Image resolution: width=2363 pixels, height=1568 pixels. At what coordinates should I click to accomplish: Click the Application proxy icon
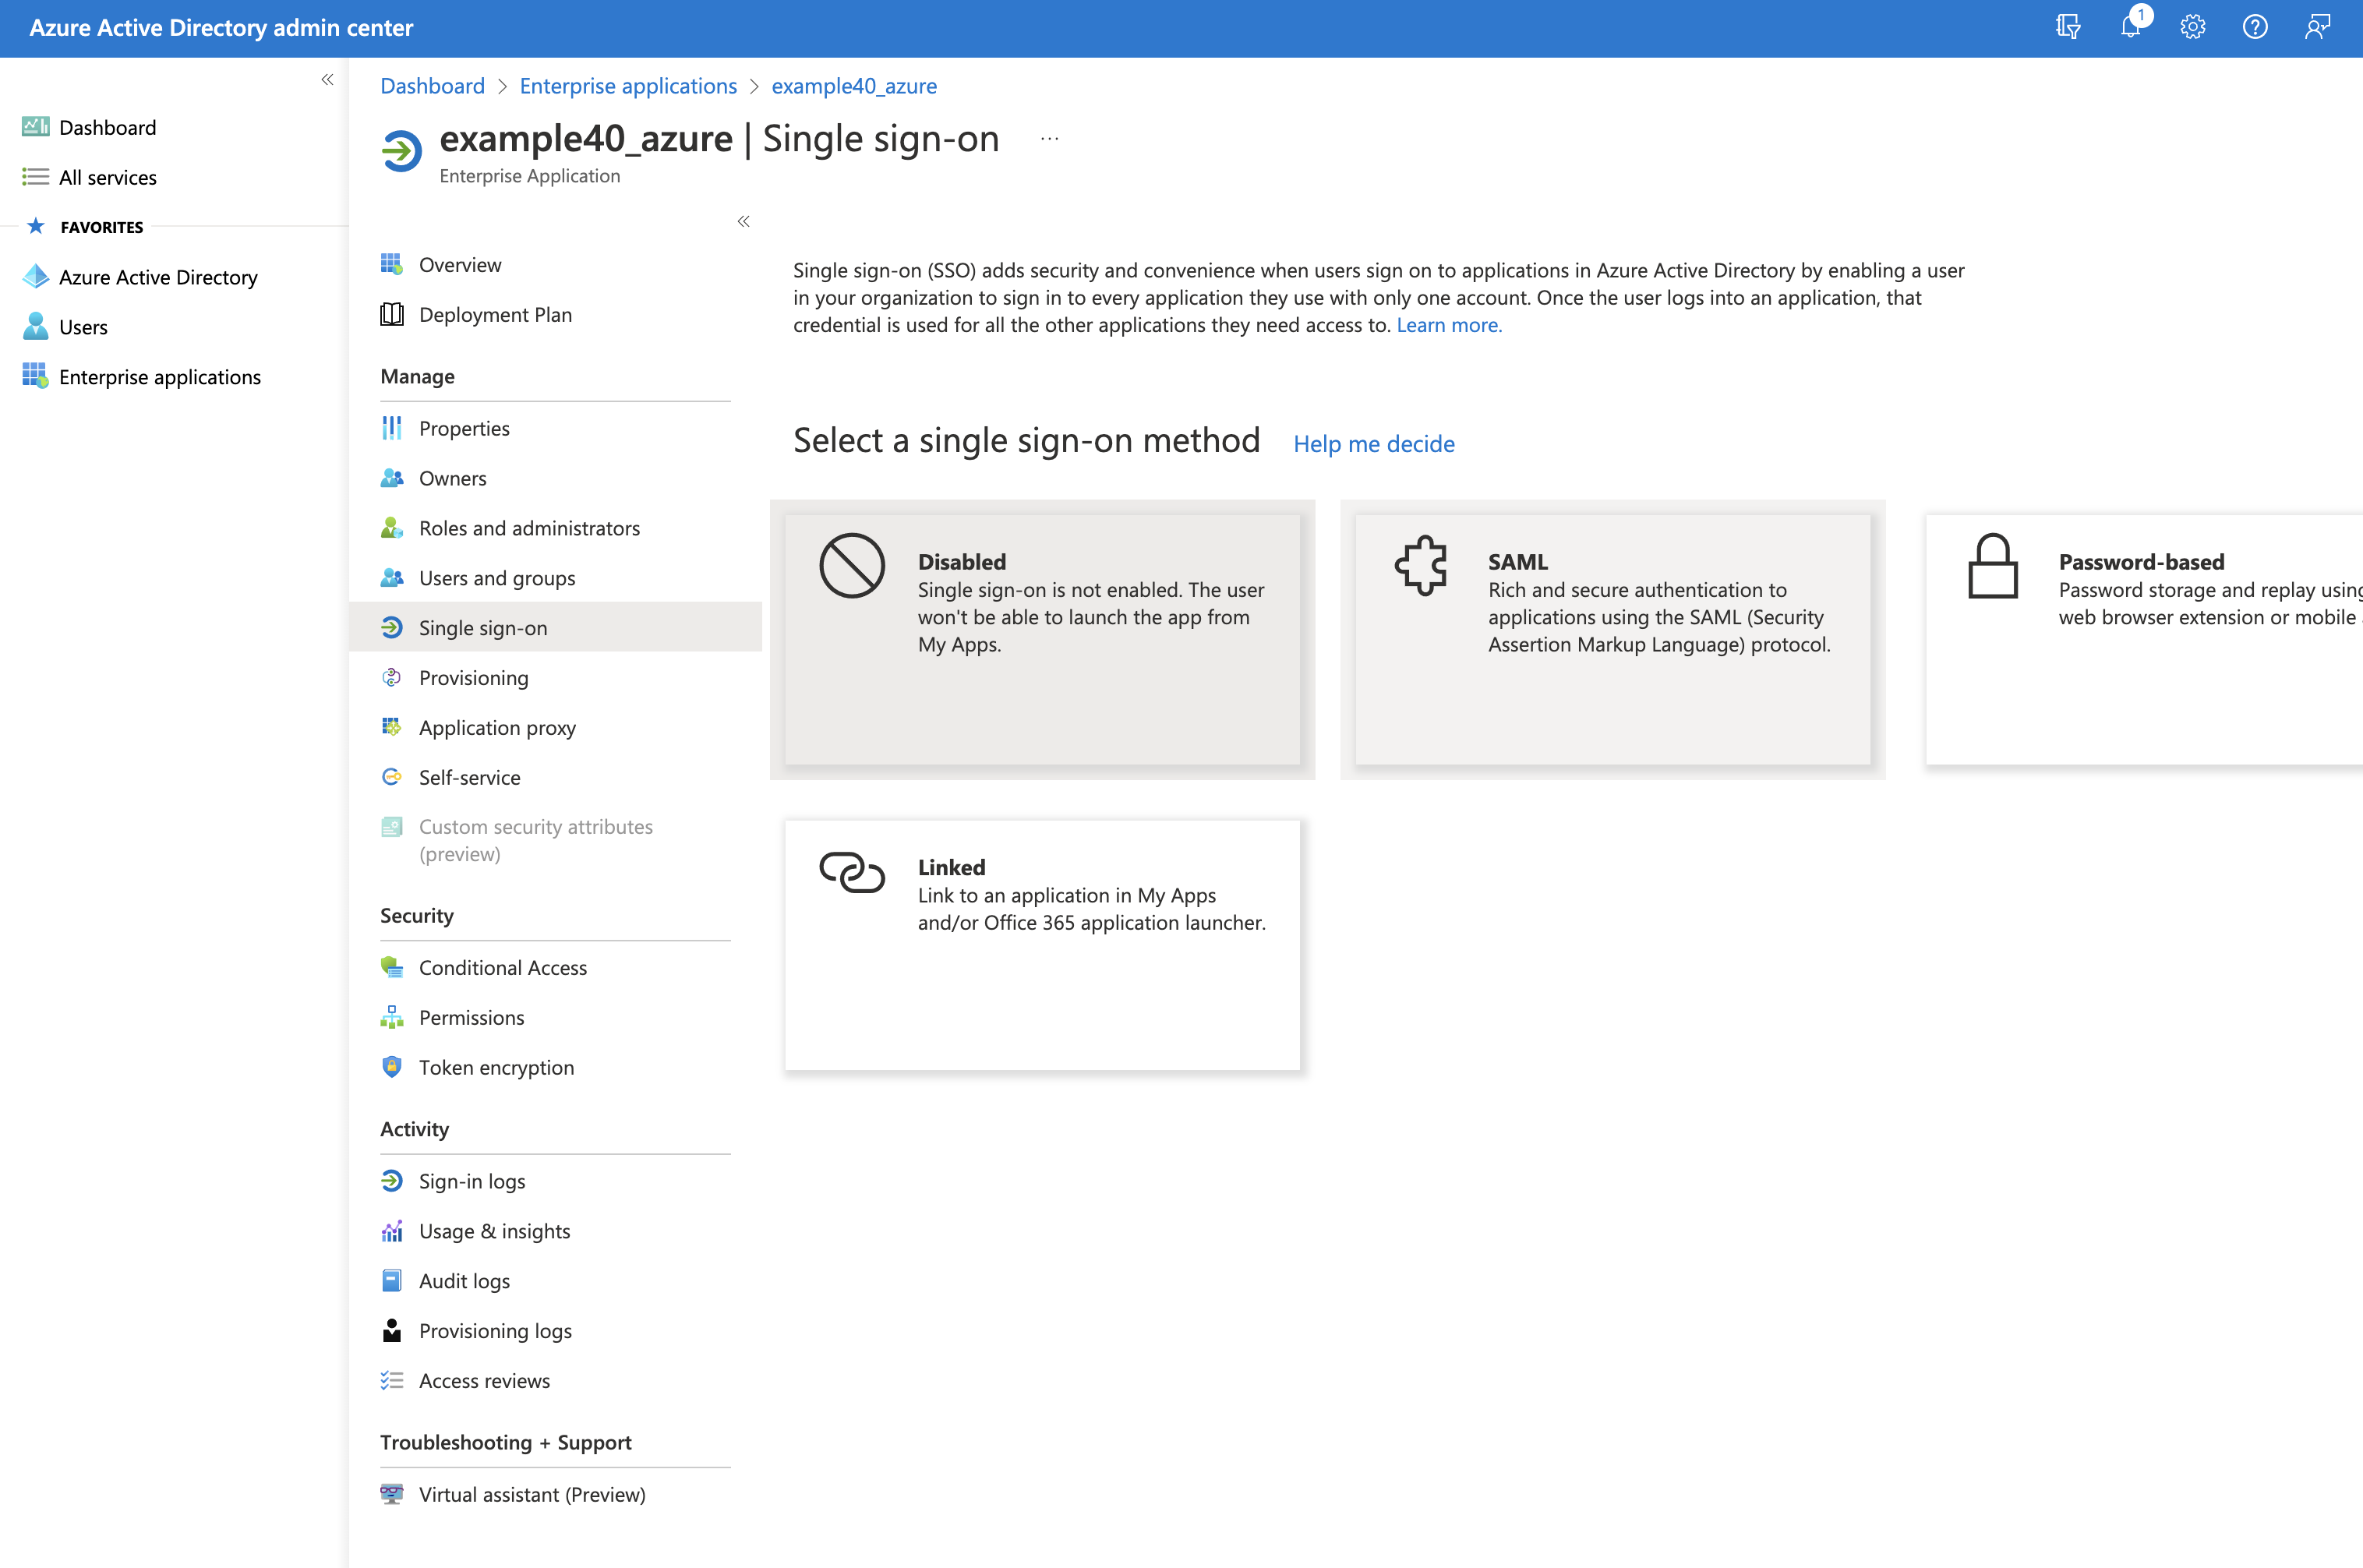point(392,727)
